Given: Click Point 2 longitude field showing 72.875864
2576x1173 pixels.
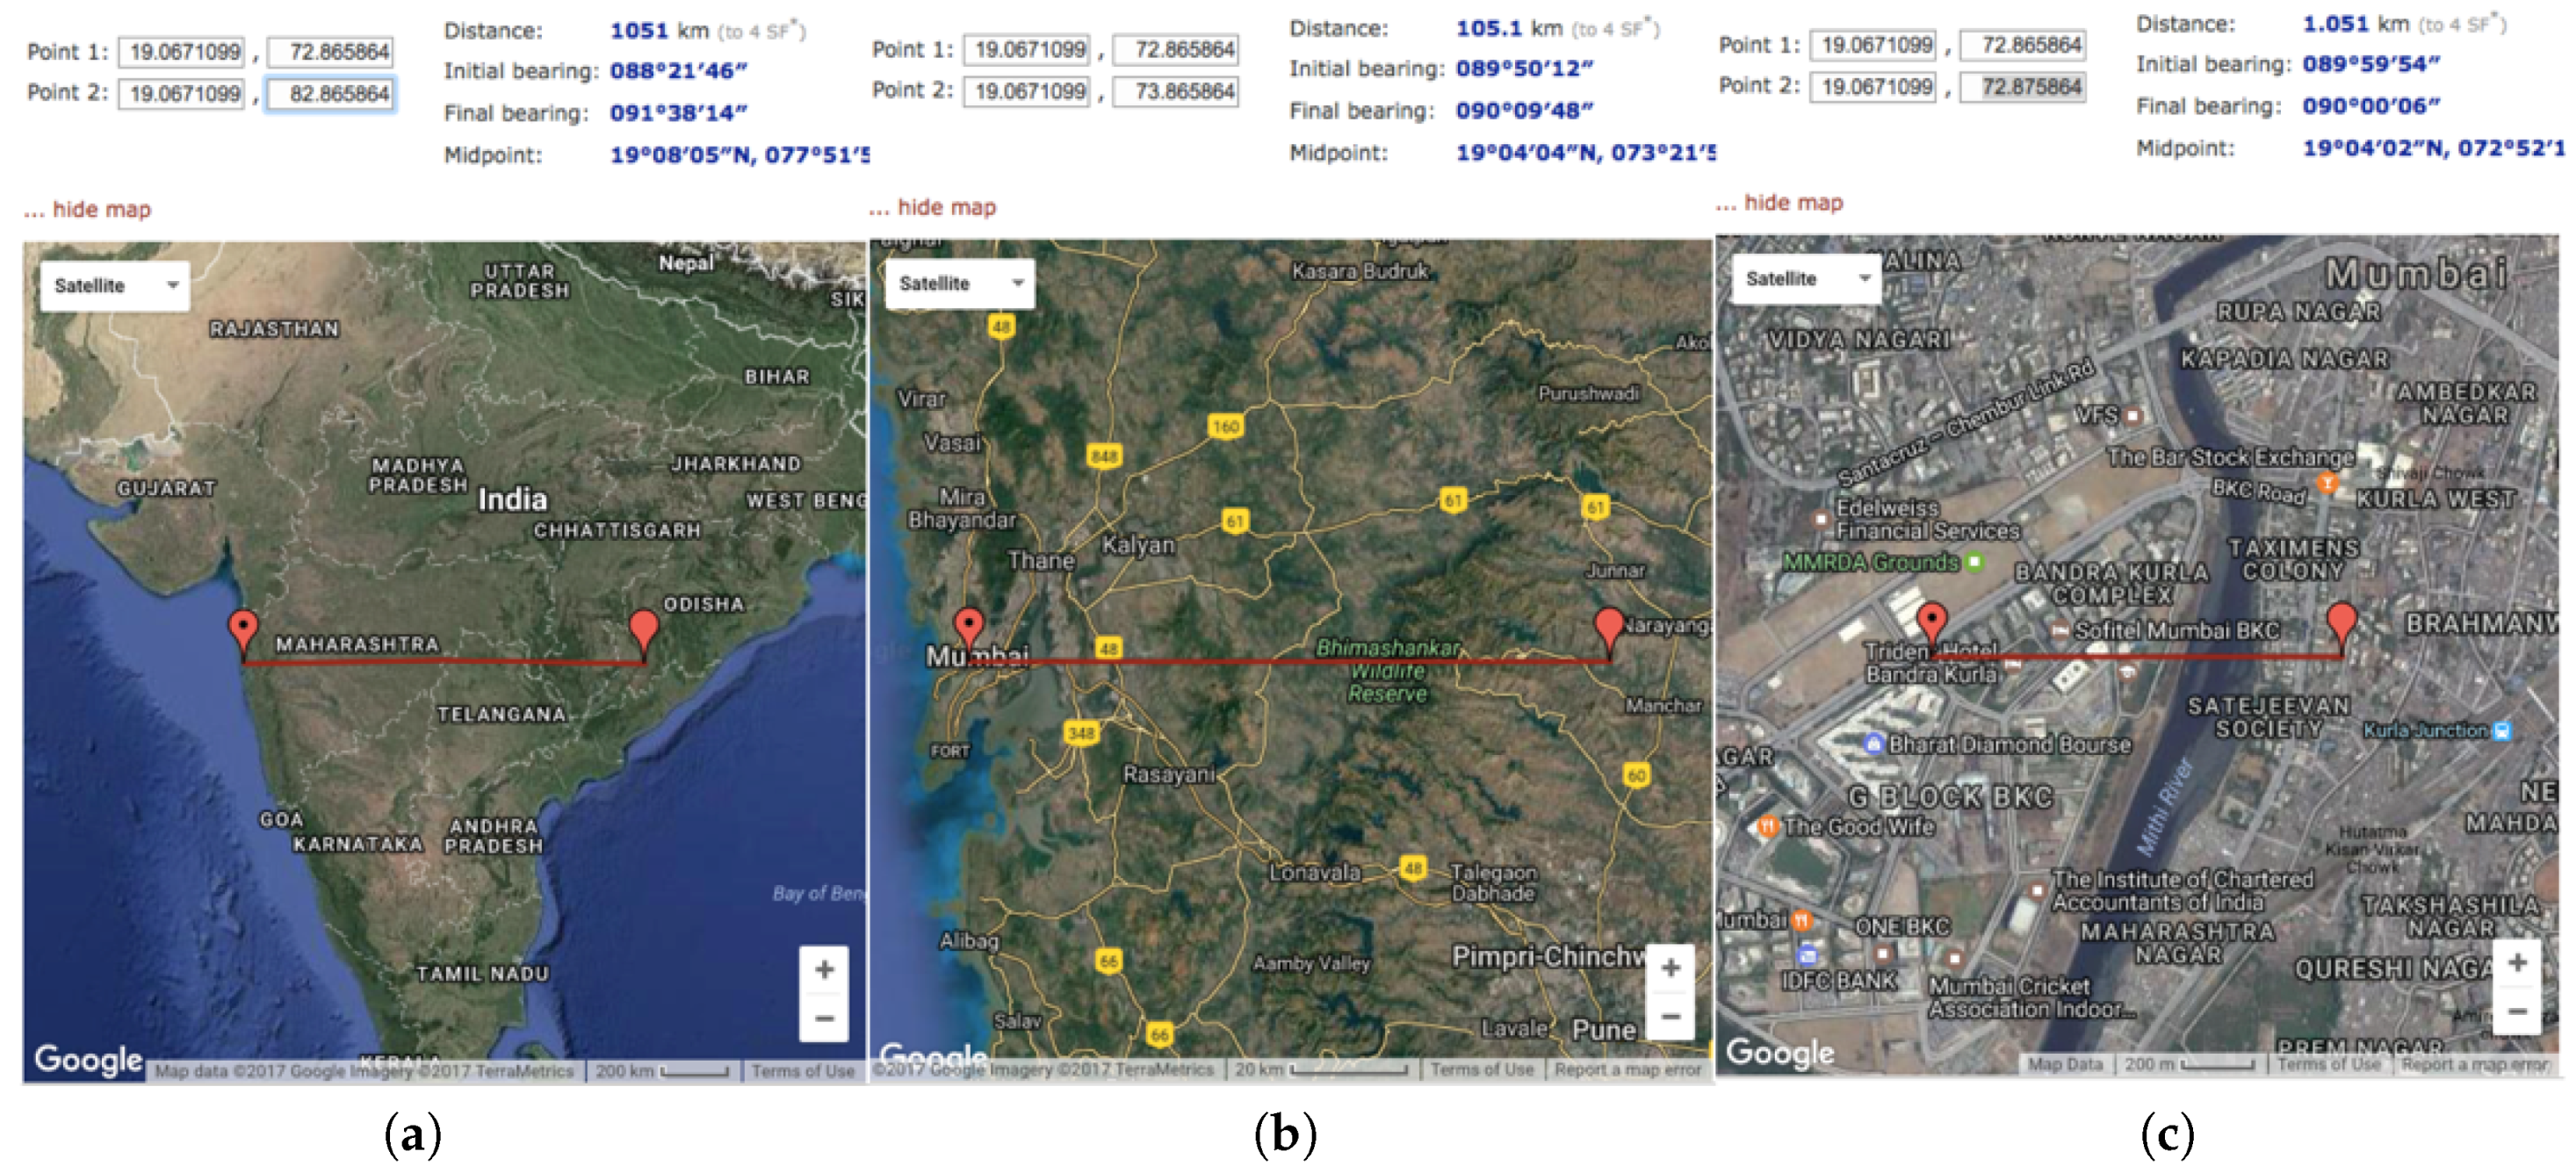Looking at the screenshot, I should (x=2022, y=87).
